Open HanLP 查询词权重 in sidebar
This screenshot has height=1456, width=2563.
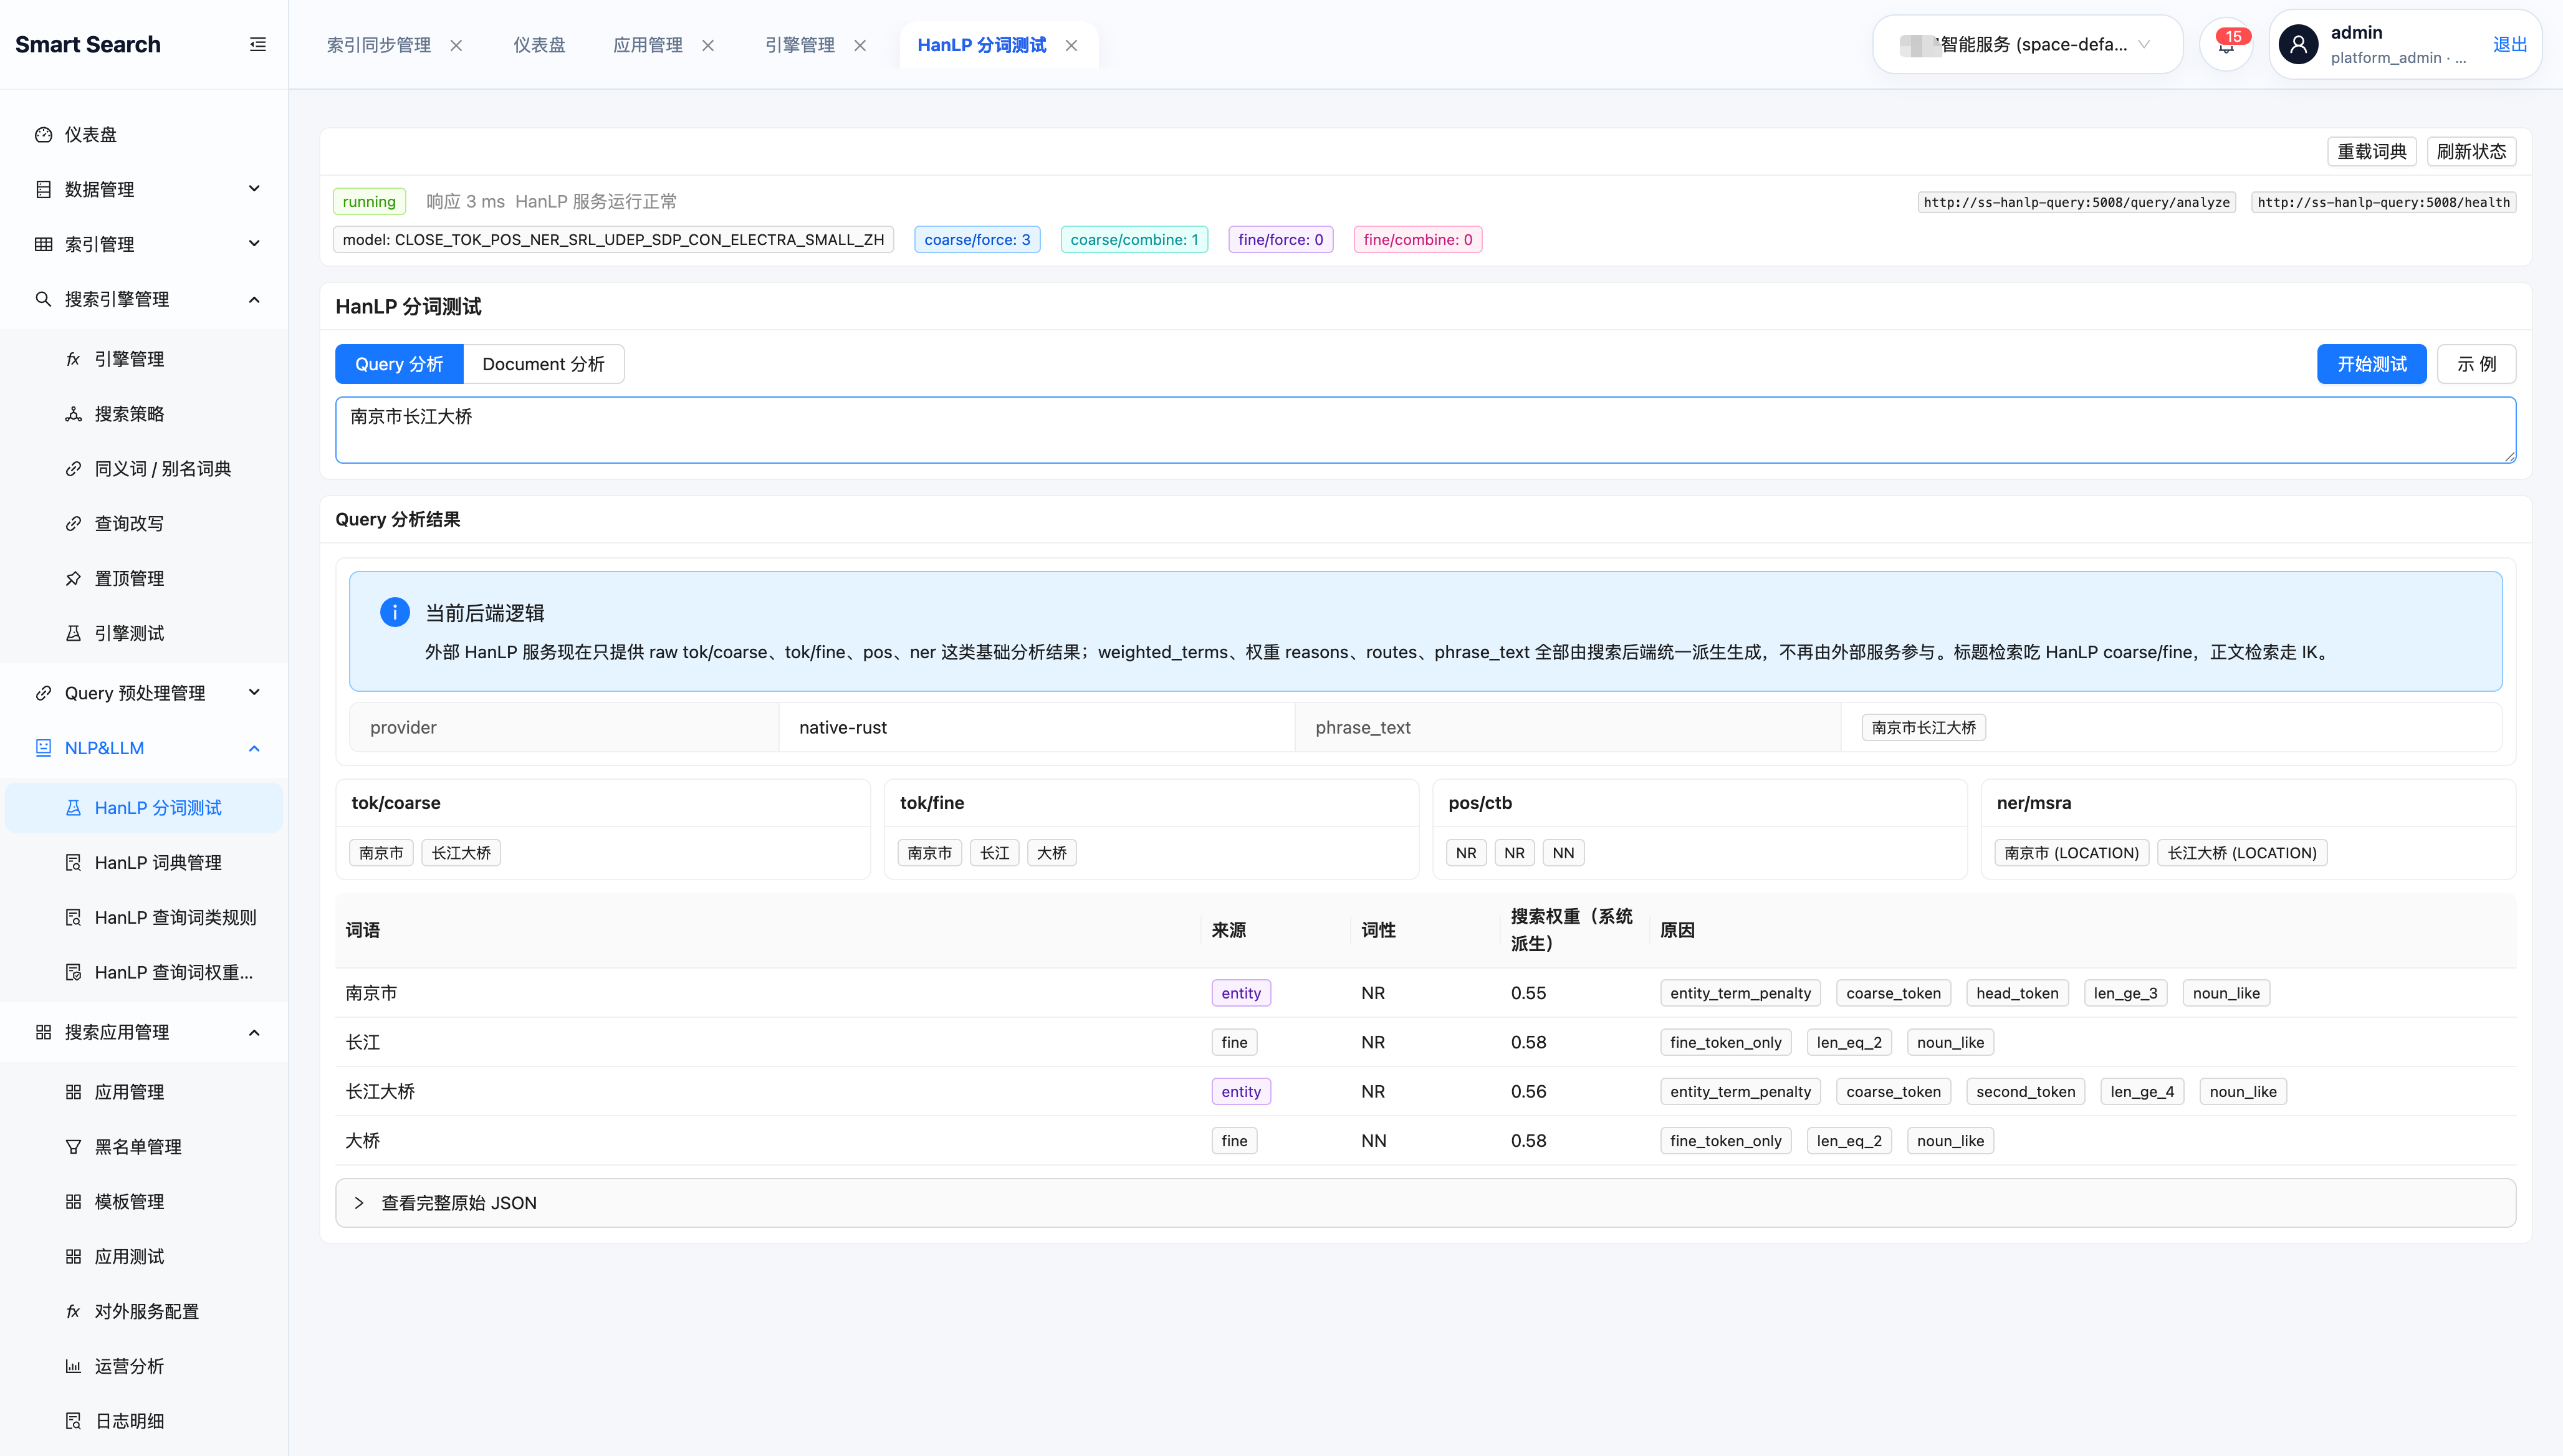point(144,972)
